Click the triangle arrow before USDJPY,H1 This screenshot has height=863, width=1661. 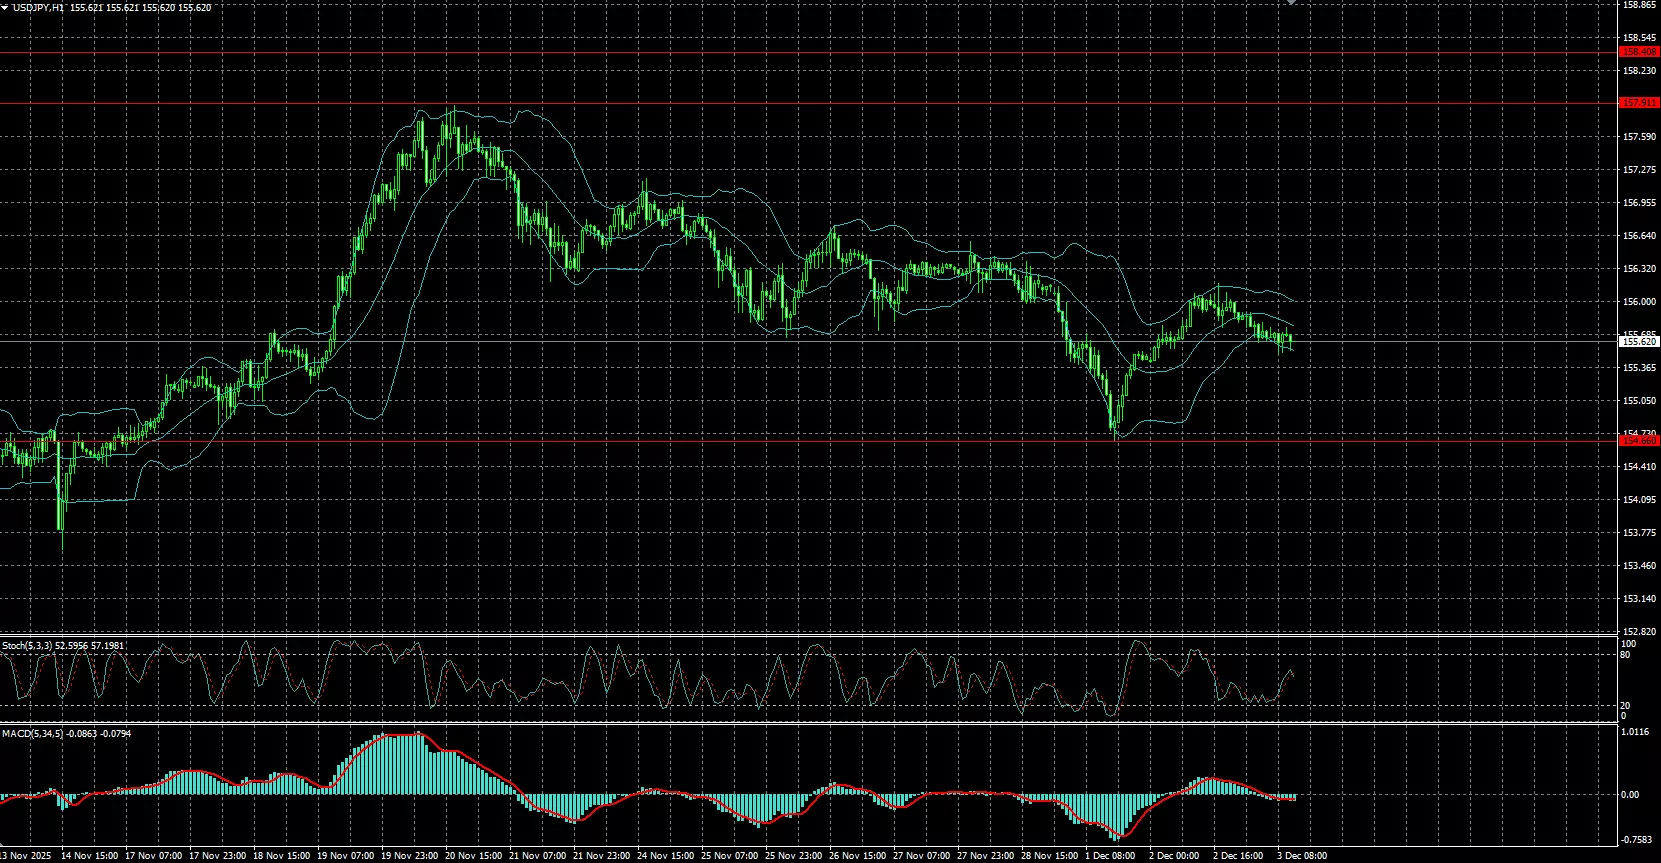5,7
